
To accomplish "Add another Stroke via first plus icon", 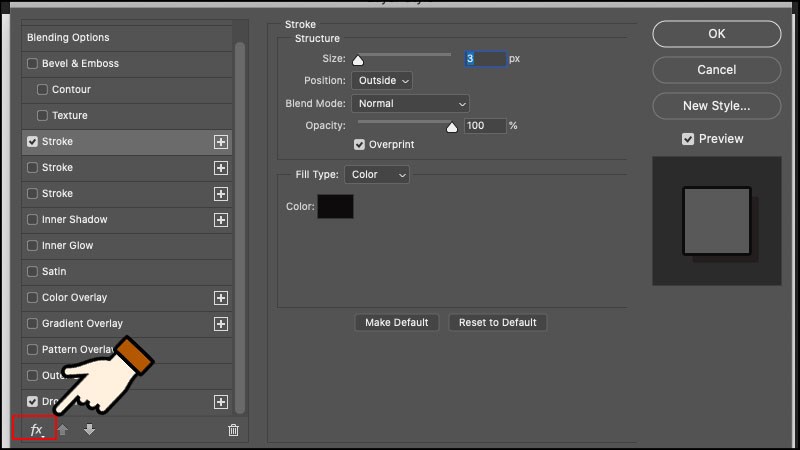I will 221,142.
